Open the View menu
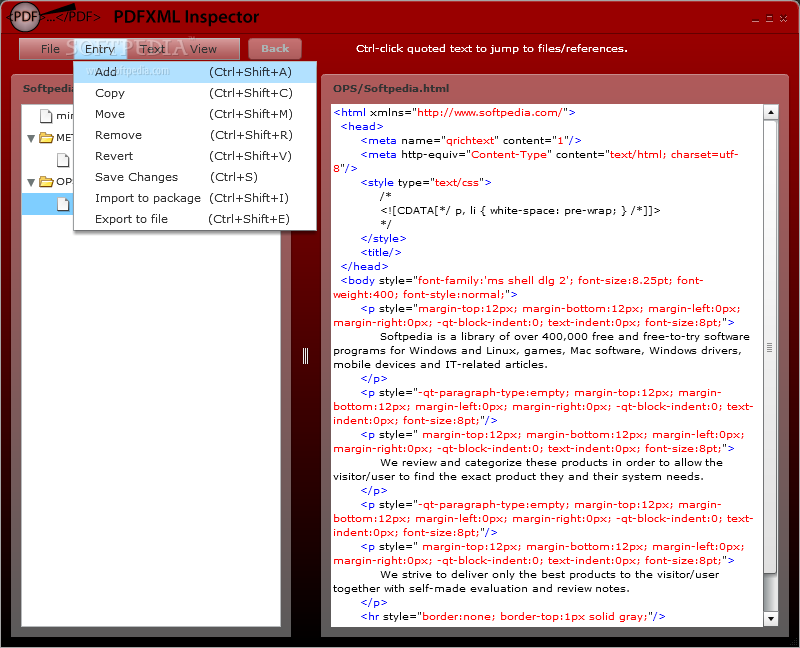800x648 pixels. click(x=203, y=49)
